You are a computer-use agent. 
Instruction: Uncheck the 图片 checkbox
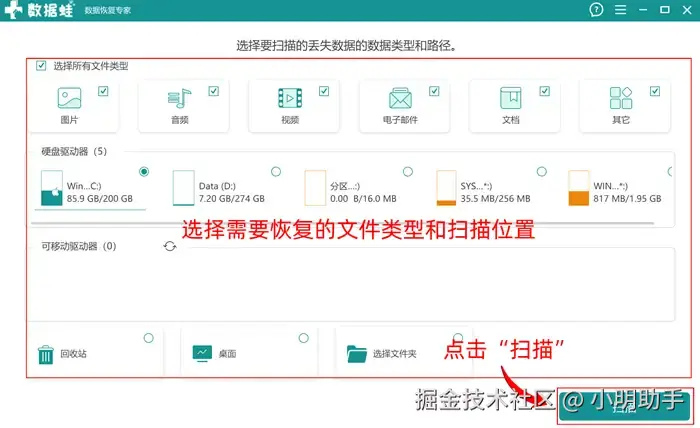coord(103,91)
